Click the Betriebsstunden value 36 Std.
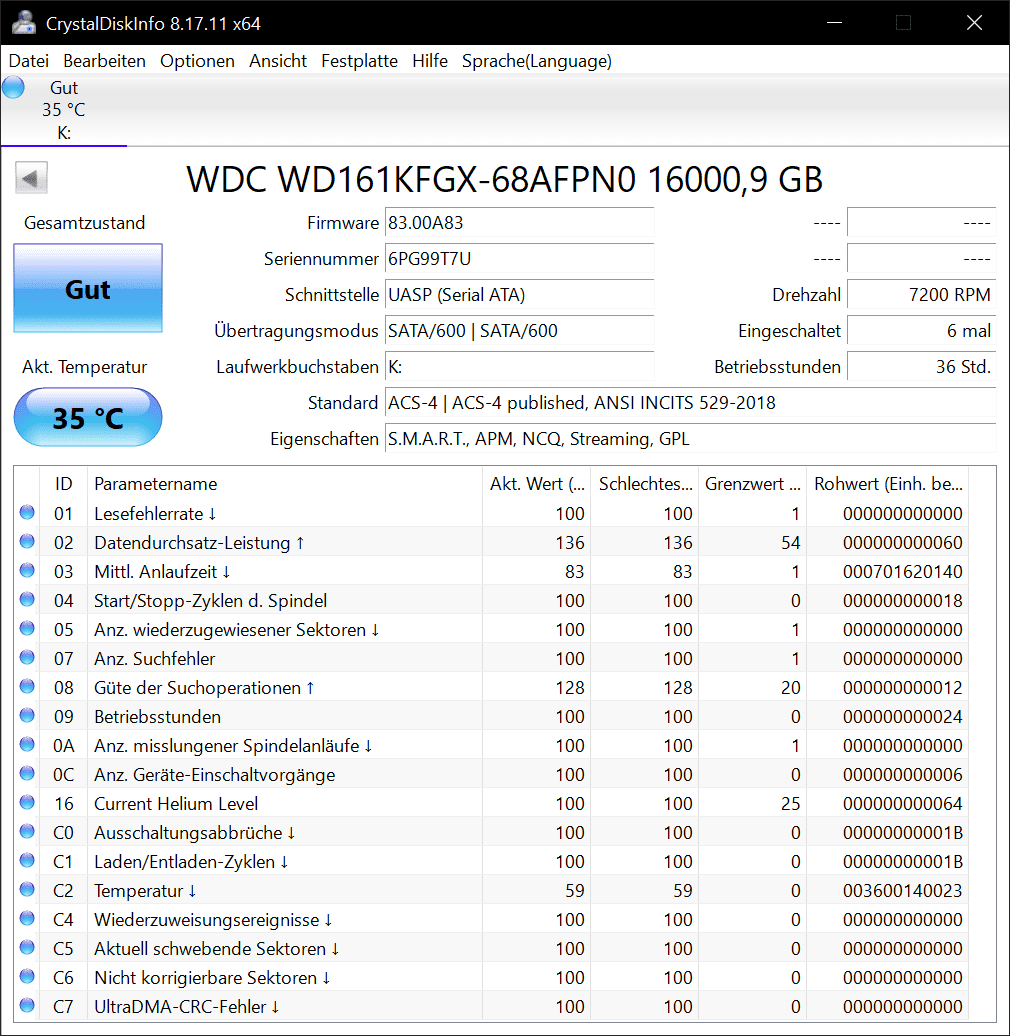Screen dimensions: 1010x1036 coord(921,367)
